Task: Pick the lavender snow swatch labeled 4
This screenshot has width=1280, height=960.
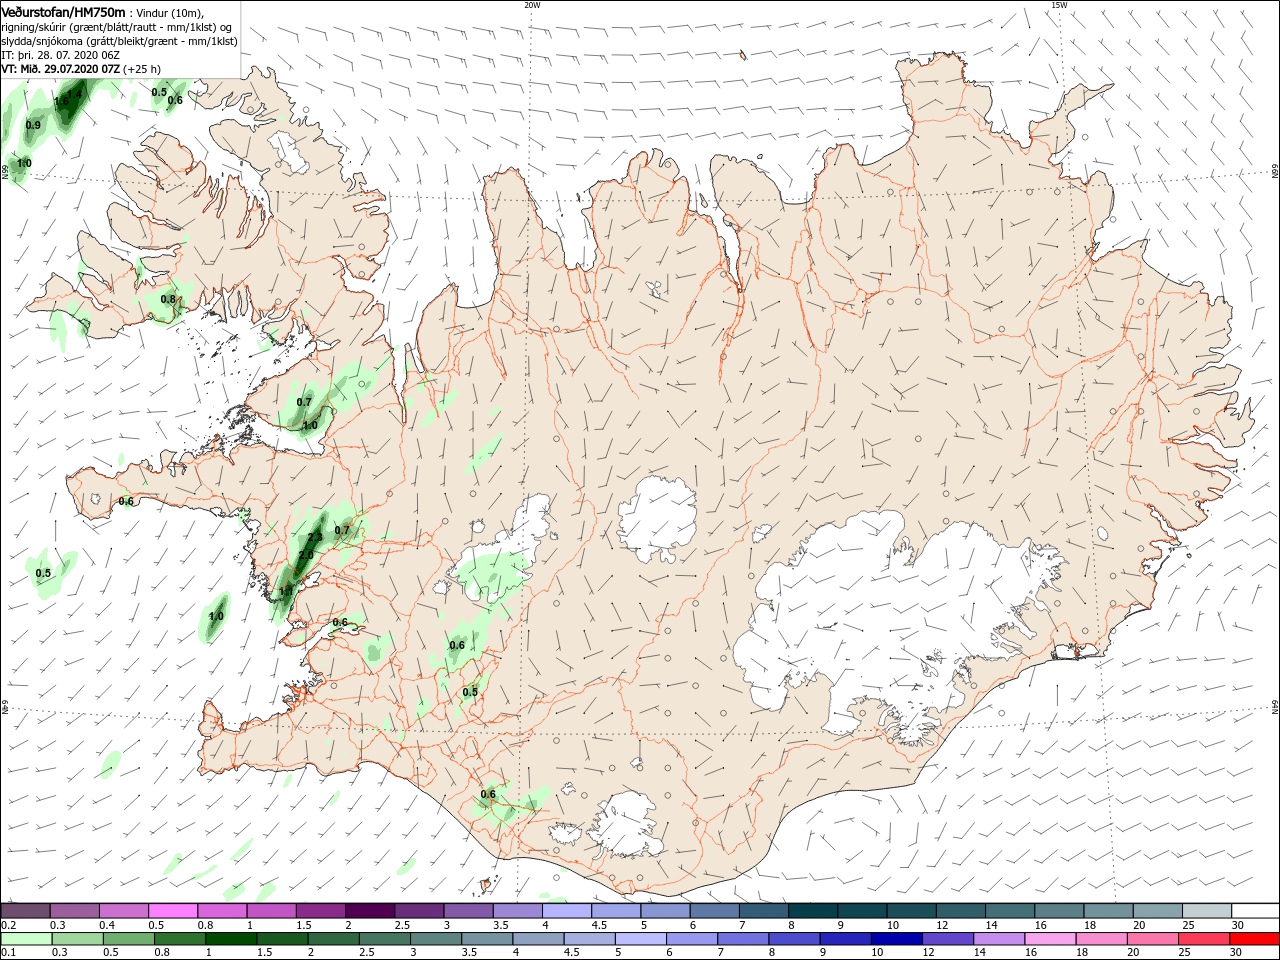Action: (566, 911)
